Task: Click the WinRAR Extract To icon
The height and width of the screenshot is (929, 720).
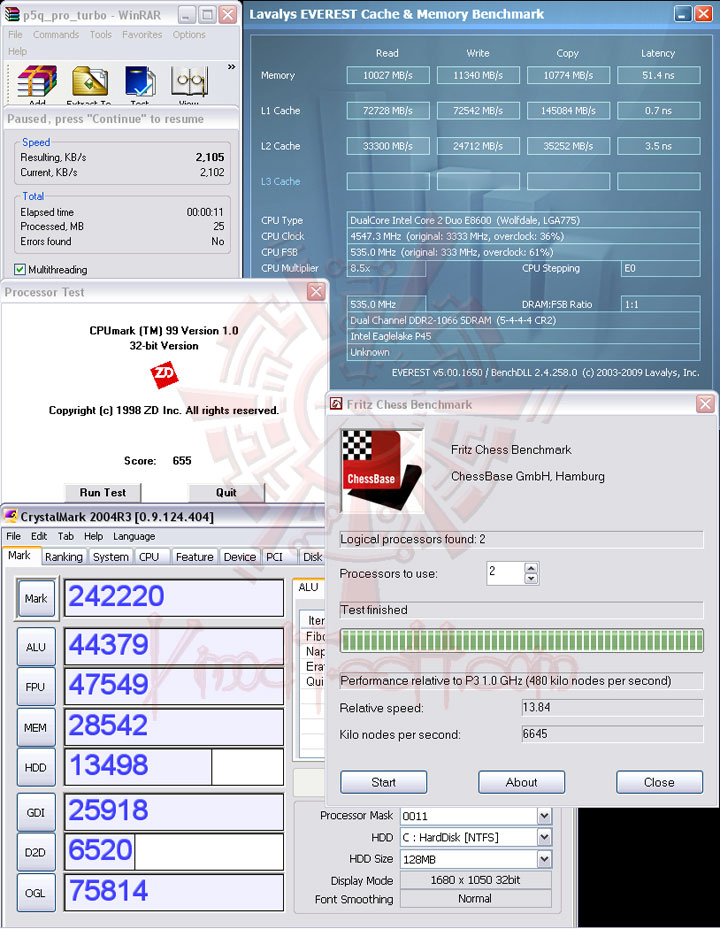Action: [x=89, y=83]
